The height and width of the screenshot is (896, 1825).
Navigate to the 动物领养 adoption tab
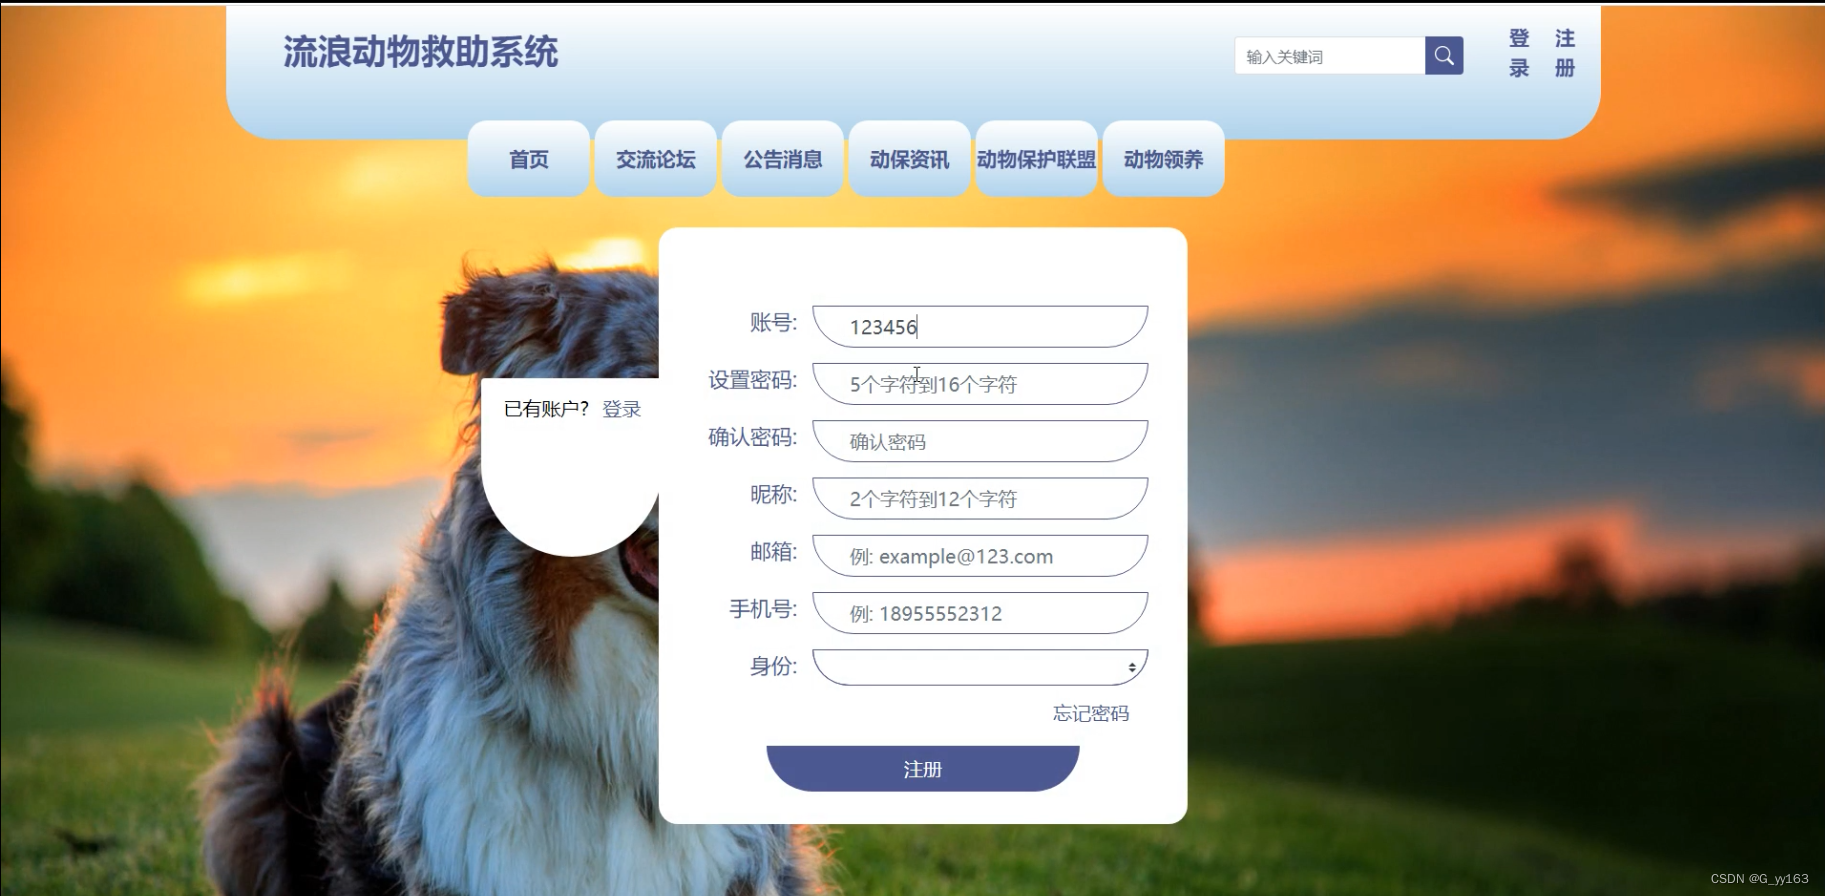[x=1164, y=159]
